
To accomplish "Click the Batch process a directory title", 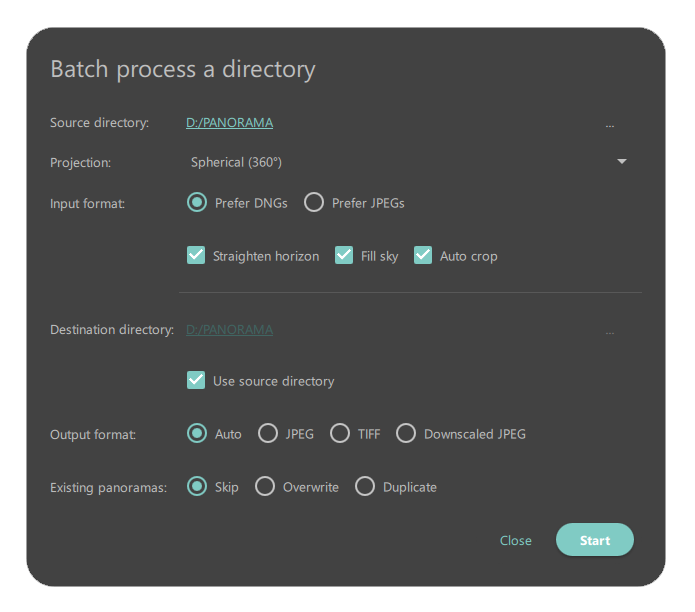I will 183,70.
